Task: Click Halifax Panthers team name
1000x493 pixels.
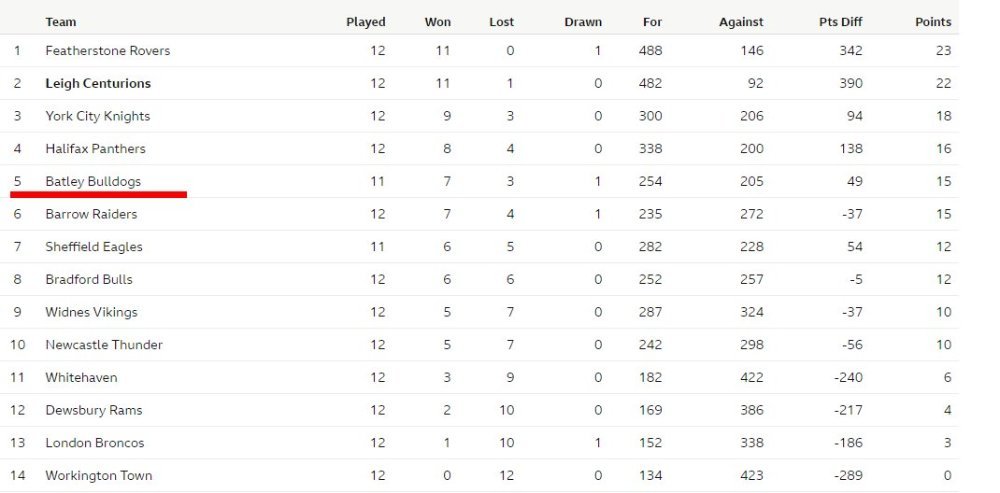Action: click(96, 149)
